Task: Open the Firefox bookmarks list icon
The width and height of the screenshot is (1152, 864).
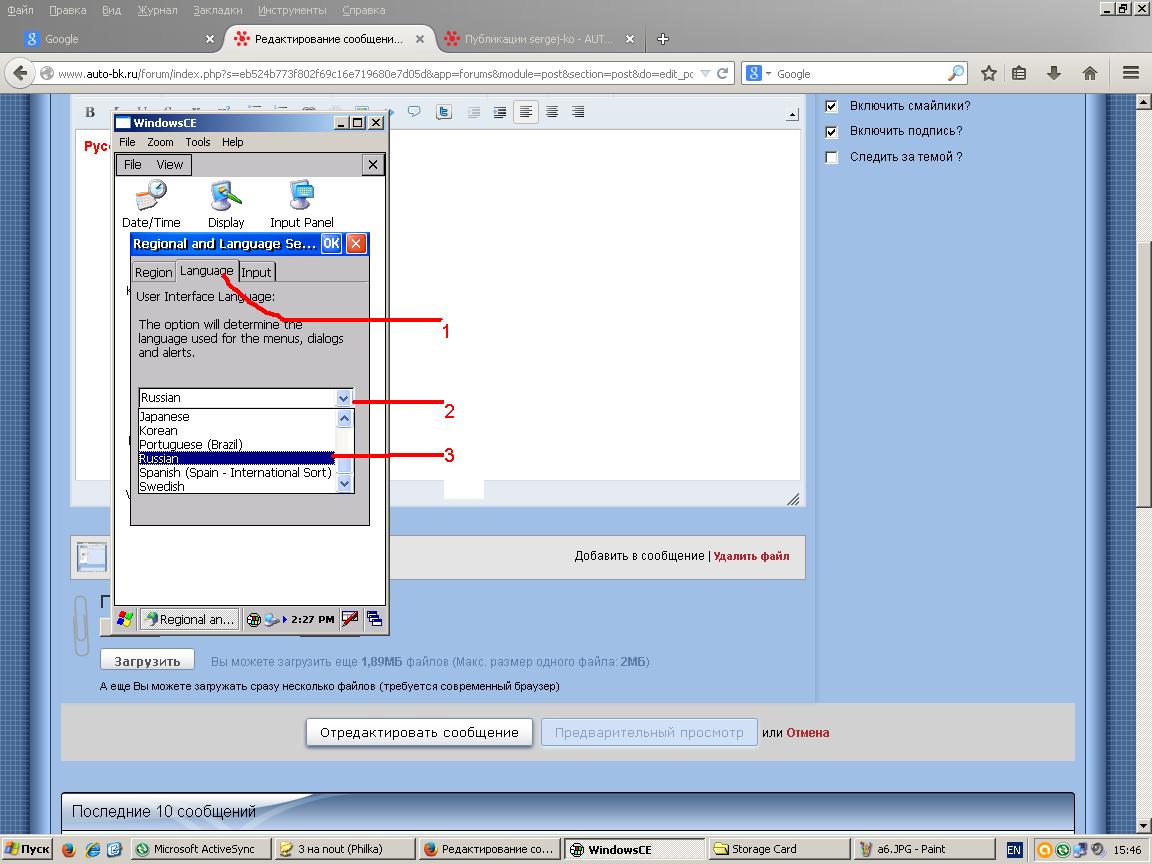Action: pyautogui.click(x=1019, y=73)
